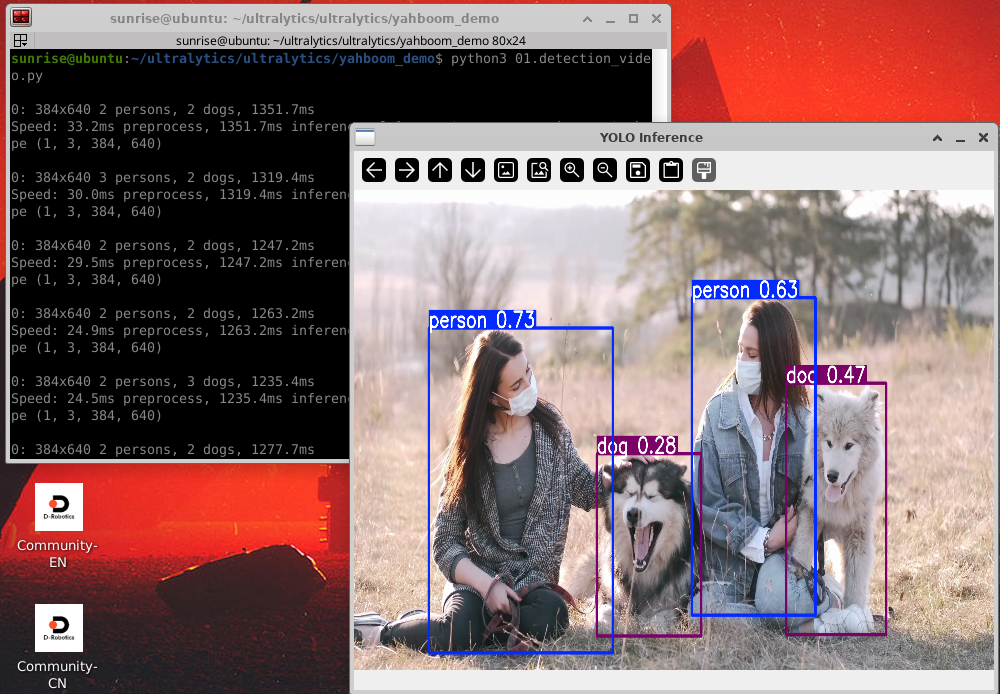The image size is (1000, 694).
Task: Maximize the terminal window
Action: (633, 18)
